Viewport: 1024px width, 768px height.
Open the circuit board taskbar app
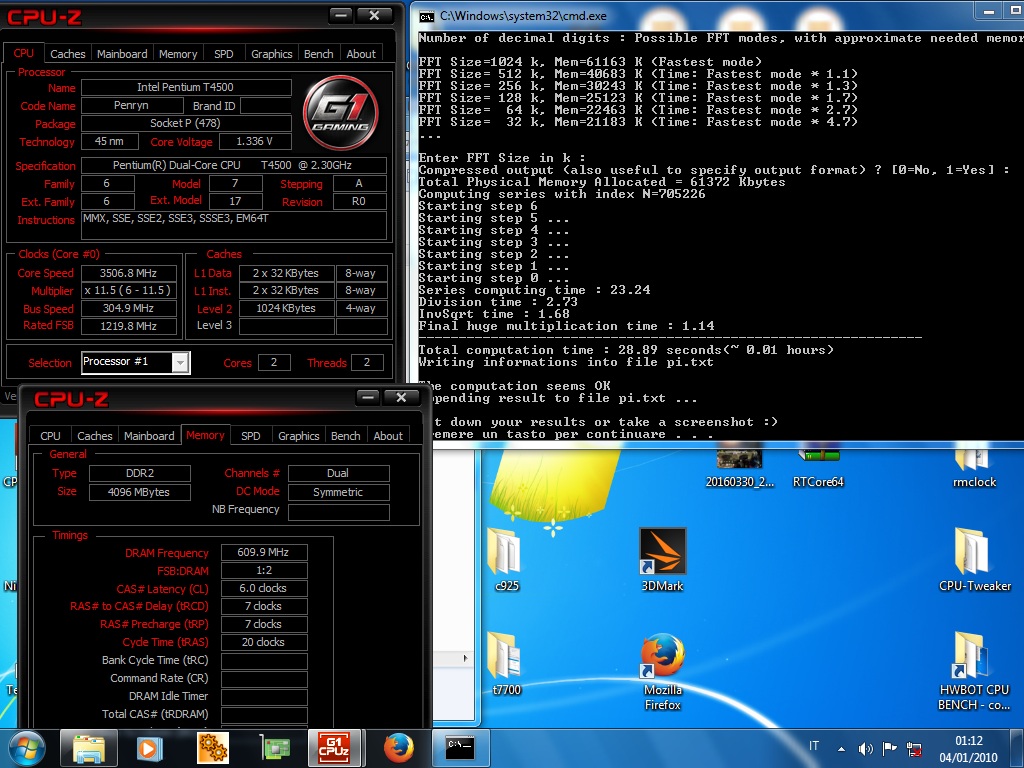274,748
